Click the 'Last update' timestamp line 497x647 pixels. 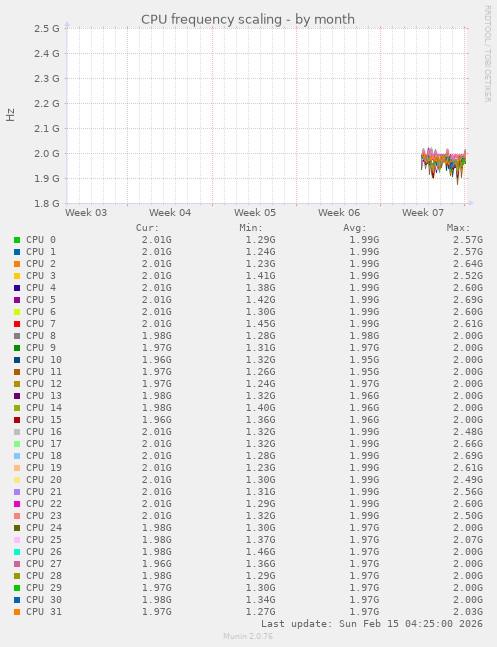click(x=372, y=623)
